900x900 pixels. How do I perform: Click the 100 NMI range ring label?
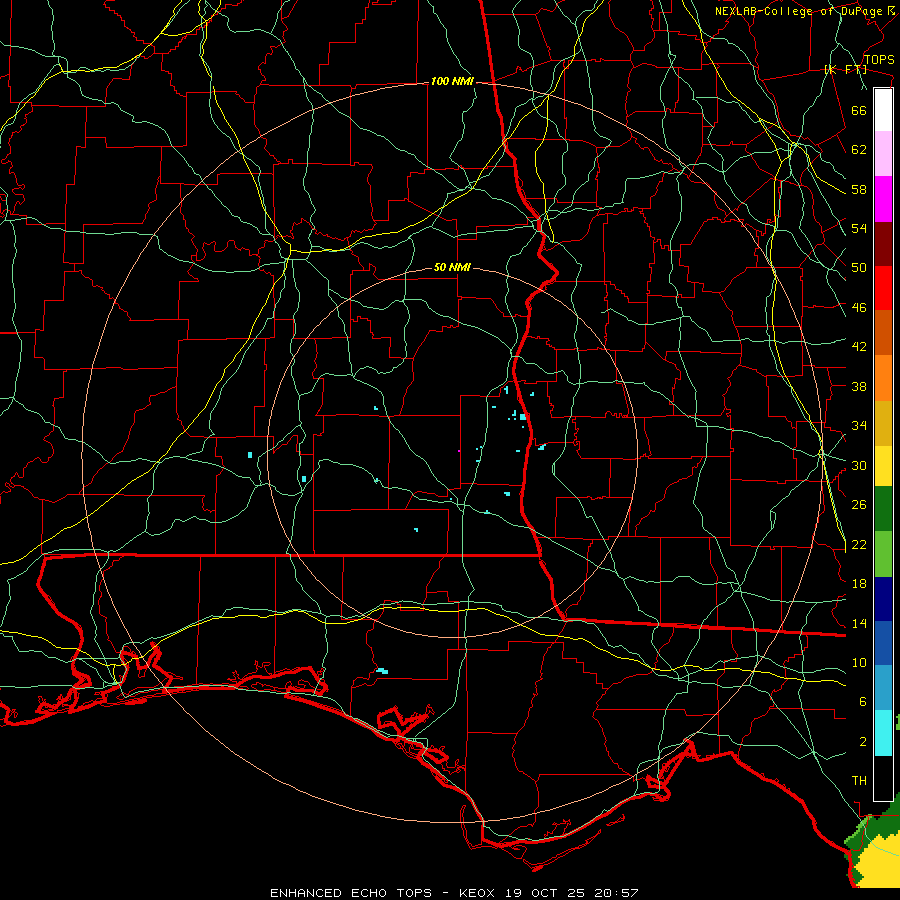pos(452,82)
